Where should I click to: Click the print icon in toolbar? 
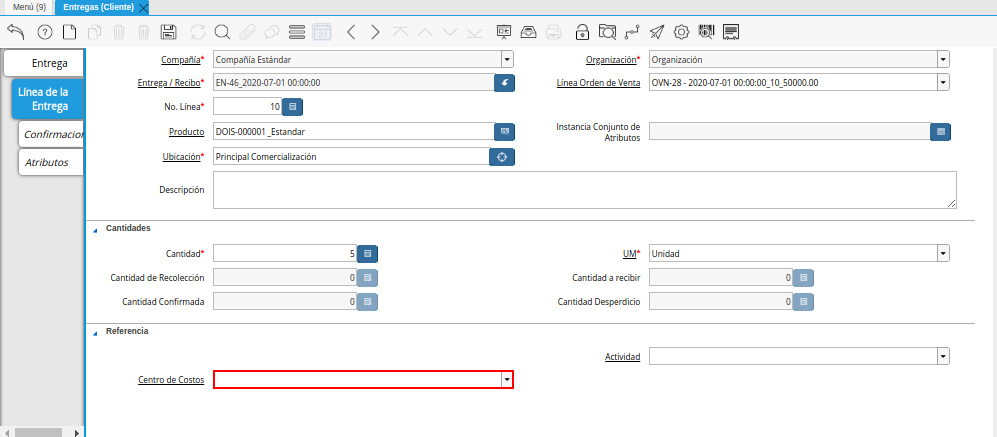[x=554, y=32]
